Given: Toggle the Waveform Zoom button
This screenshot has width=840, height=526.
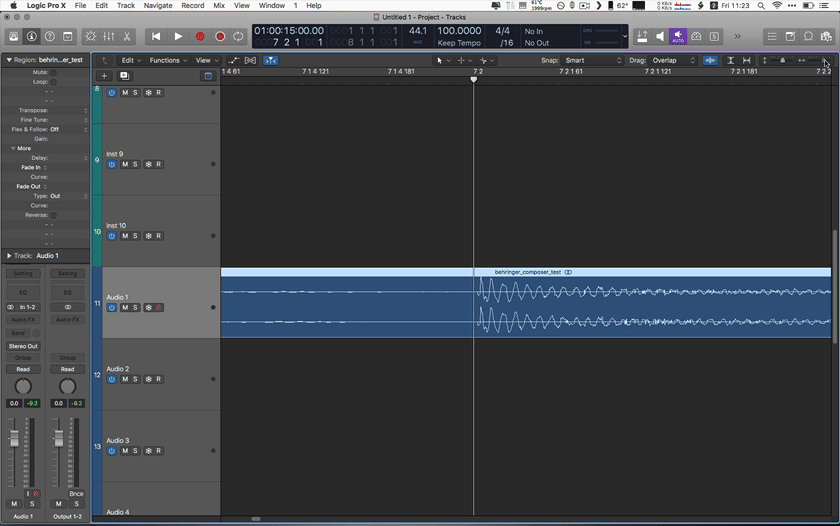Looking at the screenshot, I should pyautogui.click(x=710, y=61).
